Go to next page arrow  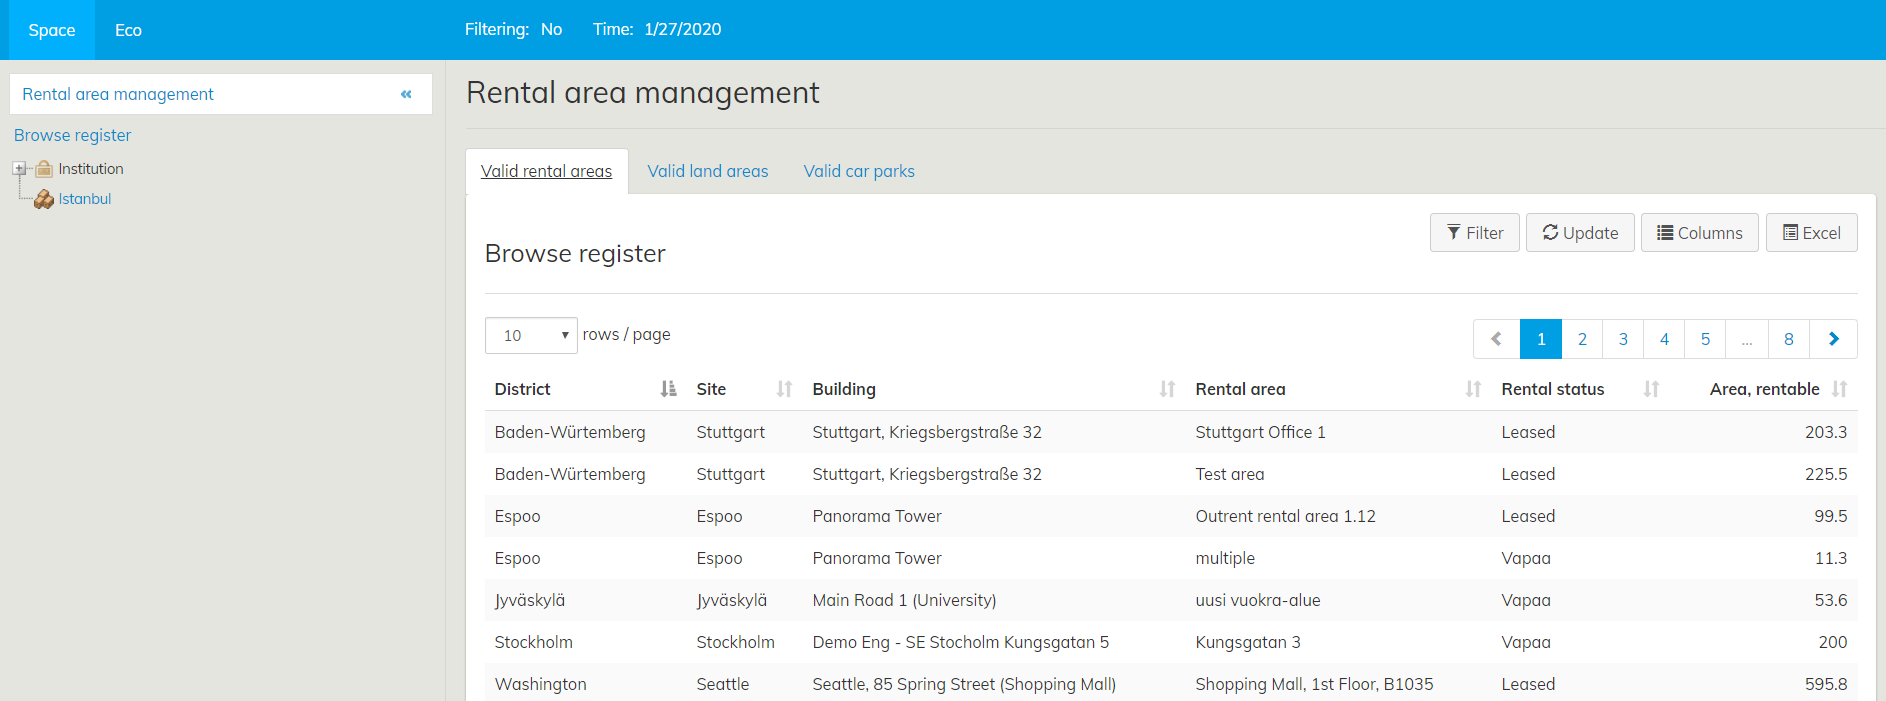pyautogui.click(x=1833, y=339)
